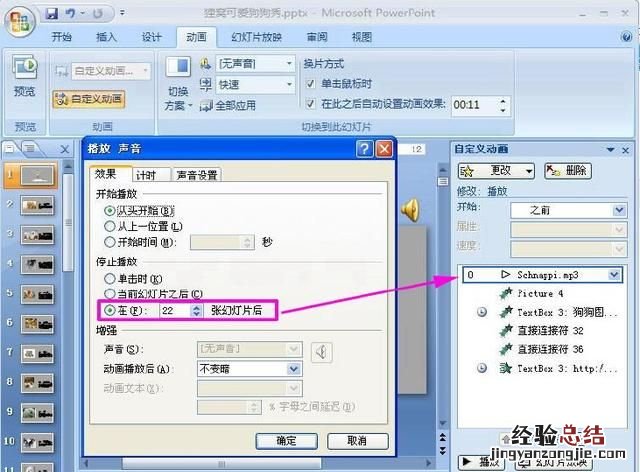Click 取消 to cancel dialog
This screenshot has width=640, height=472.
point(357,441)
